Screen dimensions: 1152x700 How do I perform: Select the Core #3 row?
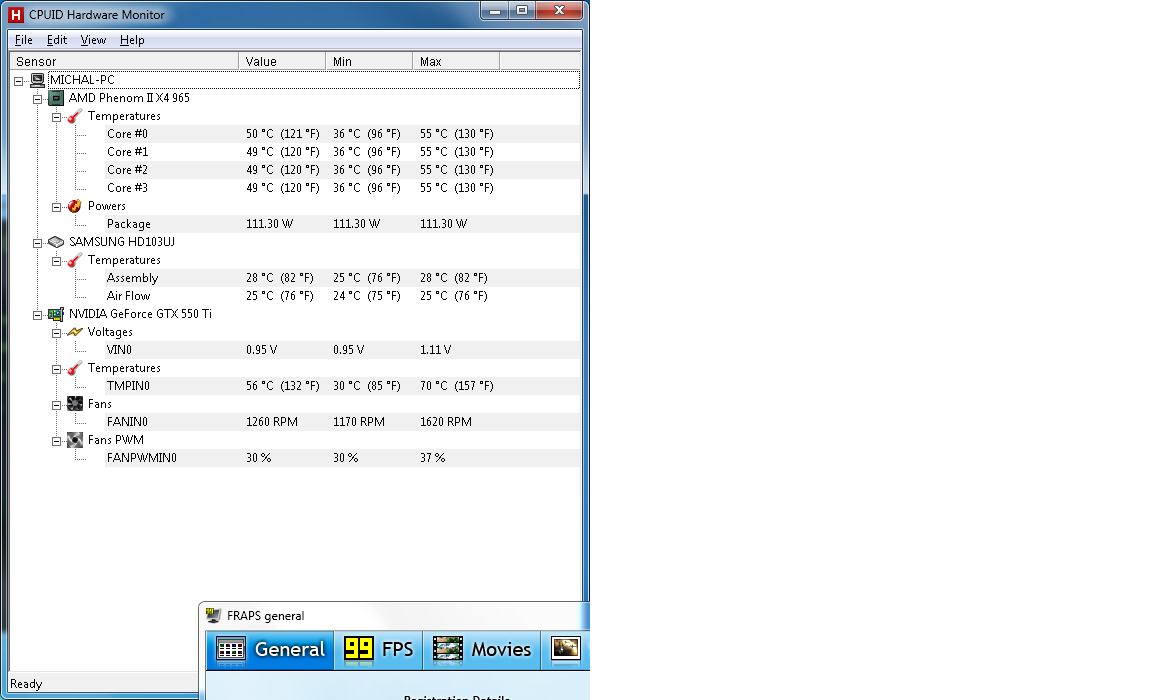click(342, 188)
